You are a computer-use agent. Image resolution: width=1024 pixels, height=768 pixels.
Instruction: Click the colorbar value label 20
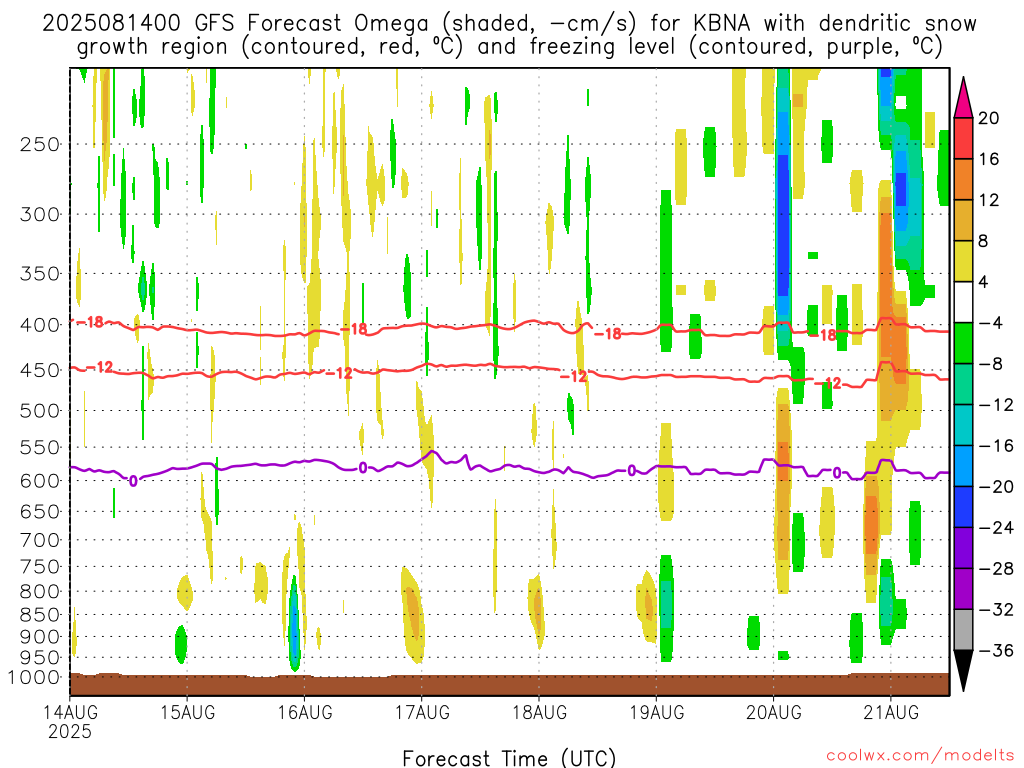pos(989,118)
